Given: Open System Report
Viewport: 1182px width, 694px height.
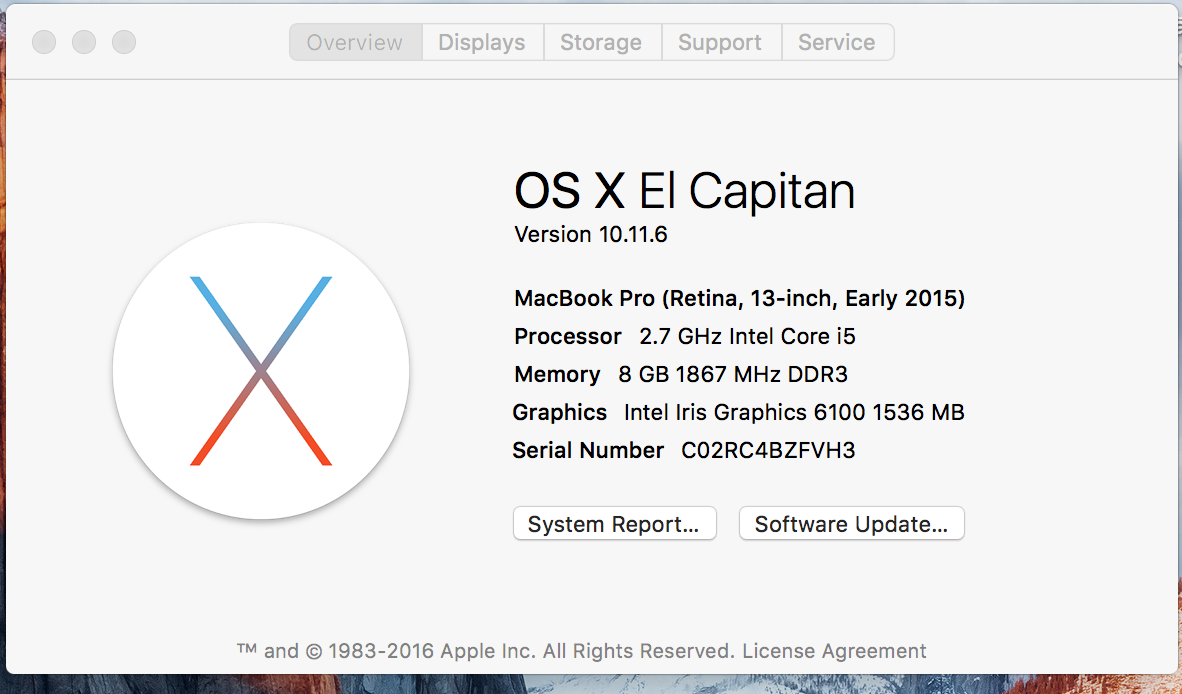Looking at the screenshot, I should click(614, 524).
